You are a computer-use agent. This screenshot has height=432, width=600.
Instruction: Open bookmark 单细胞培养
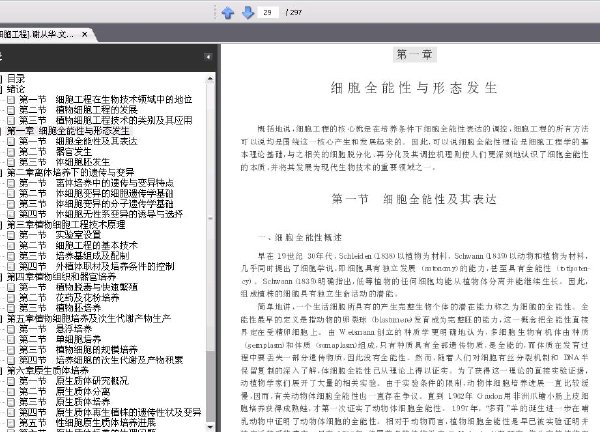[x=60, y=339]
